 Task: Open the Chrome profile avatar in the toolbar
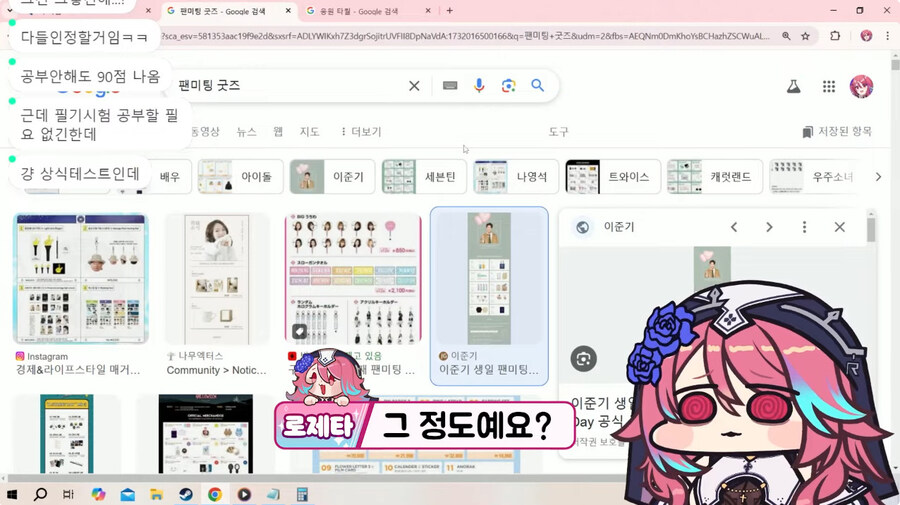click(x=866, y=36)
